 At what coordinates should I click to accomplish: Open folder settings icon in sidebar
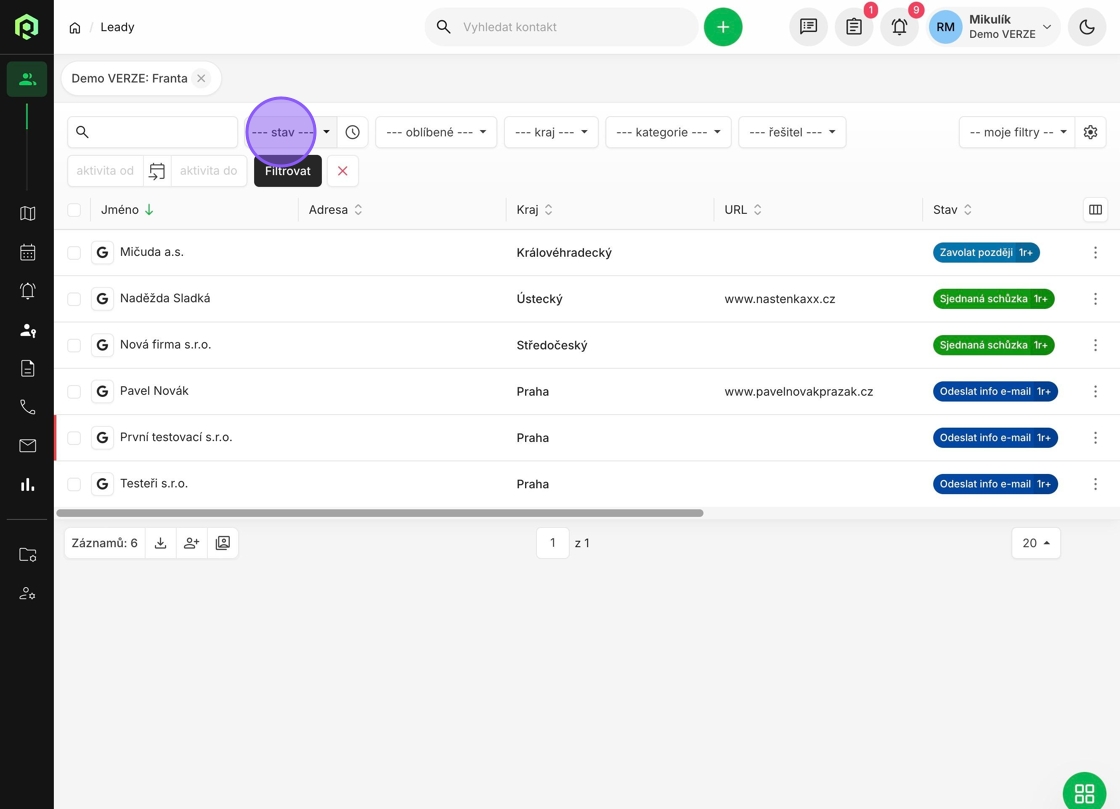tap(27, 555)
